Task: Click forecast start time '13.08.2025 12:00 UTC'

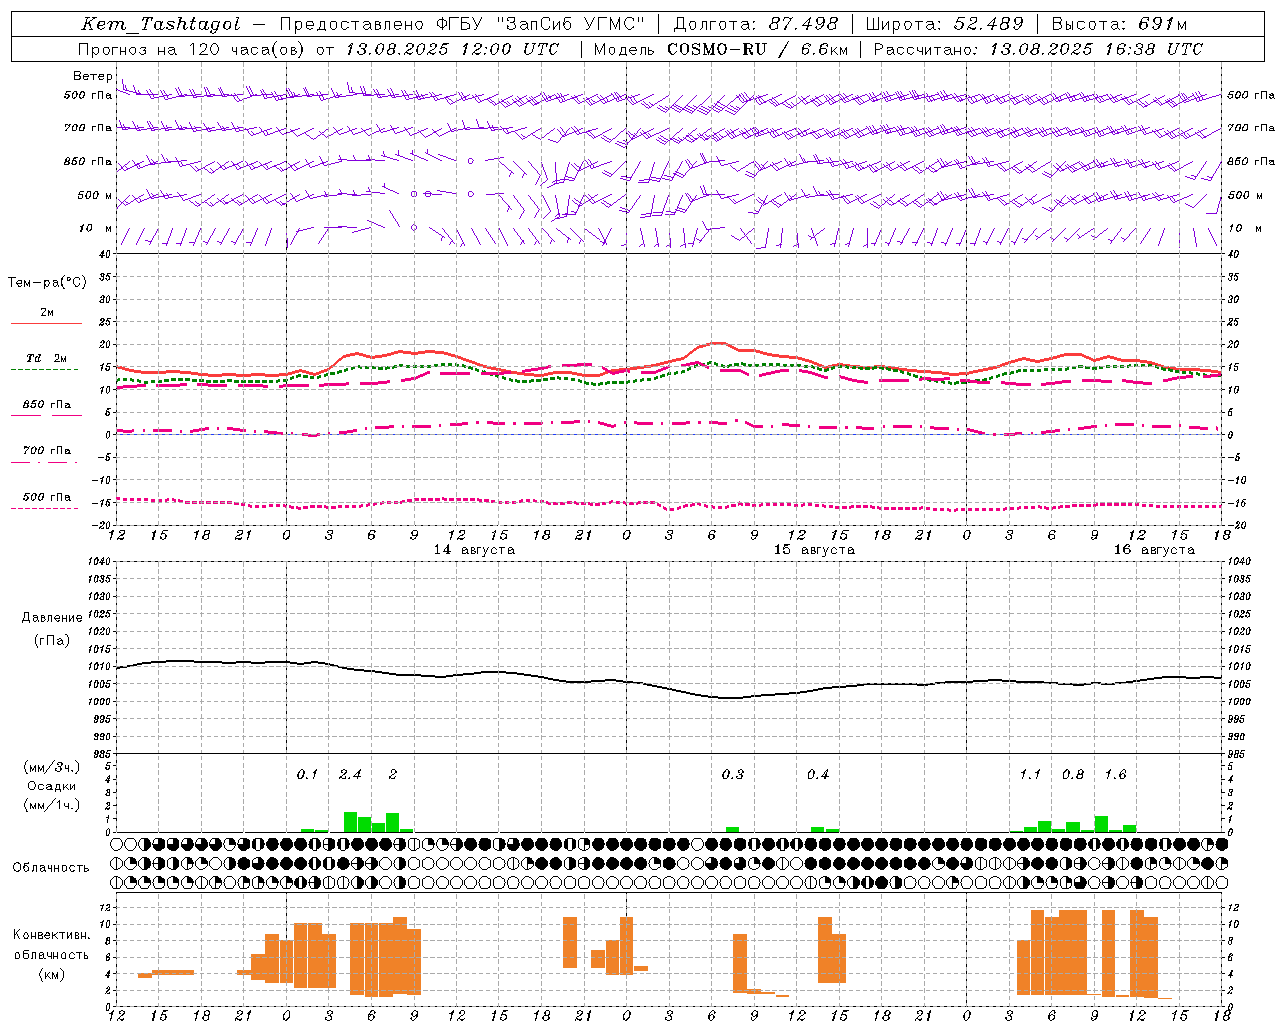Action: 452,49
